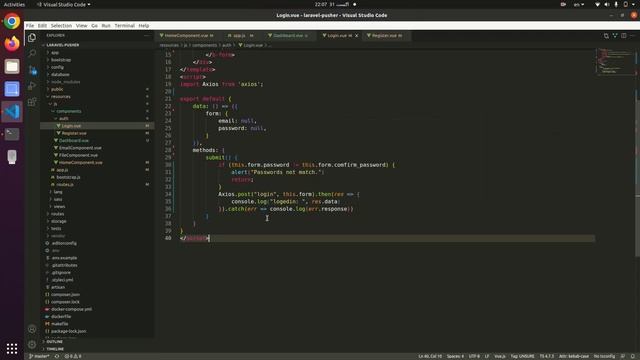Click the editor vertical scrollbar
Image resolution: width=640 pixels, height=360 pixels.
[x=637, y=153]
